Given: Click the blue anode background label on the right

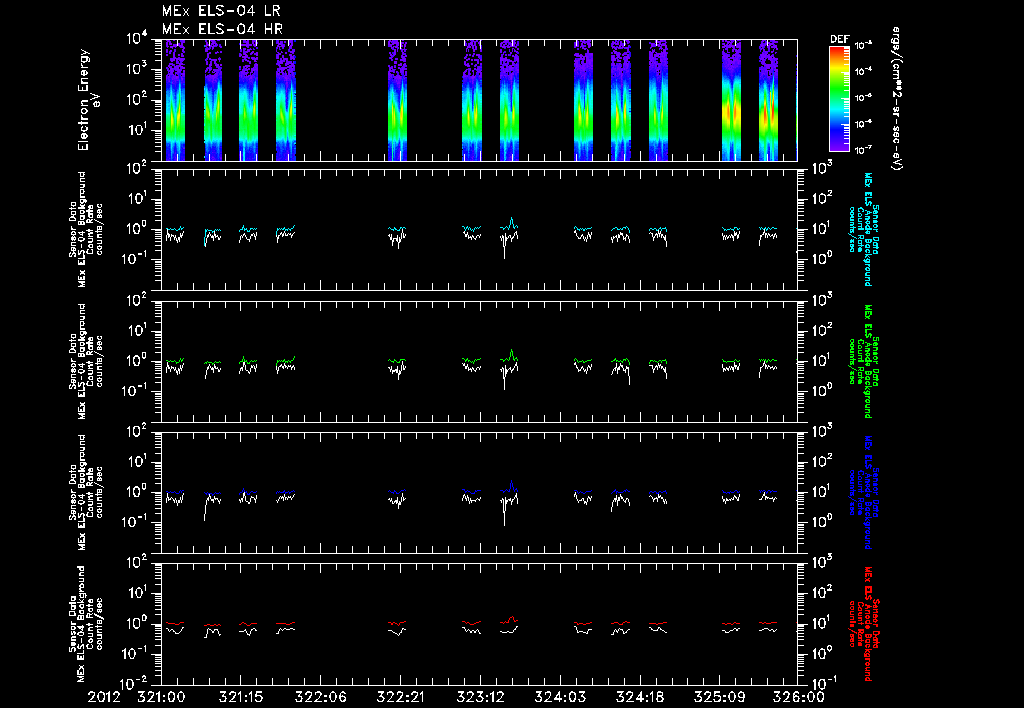Looking at the screenshot, I should (863, 492).
